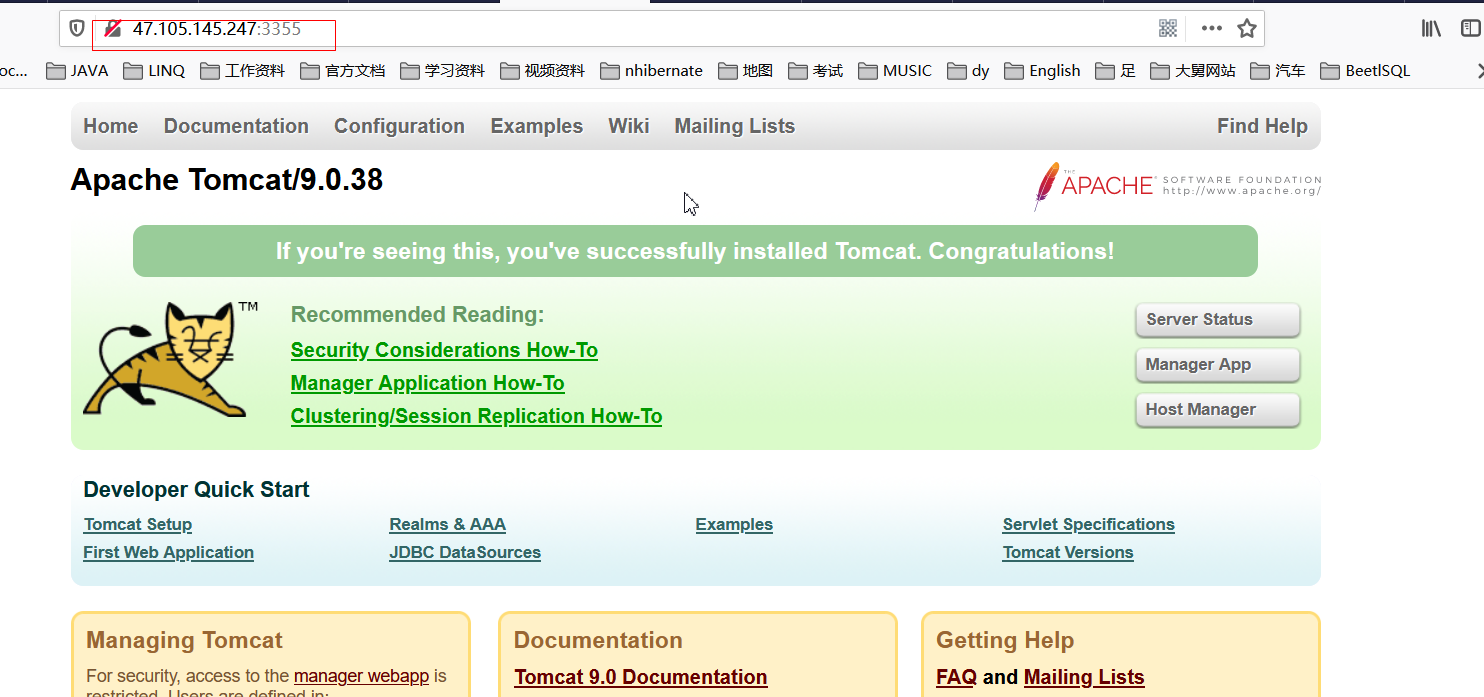Open the 汽车 bookmarks folder
The image size is (1484, 697).
click(x=1278, y=71)
